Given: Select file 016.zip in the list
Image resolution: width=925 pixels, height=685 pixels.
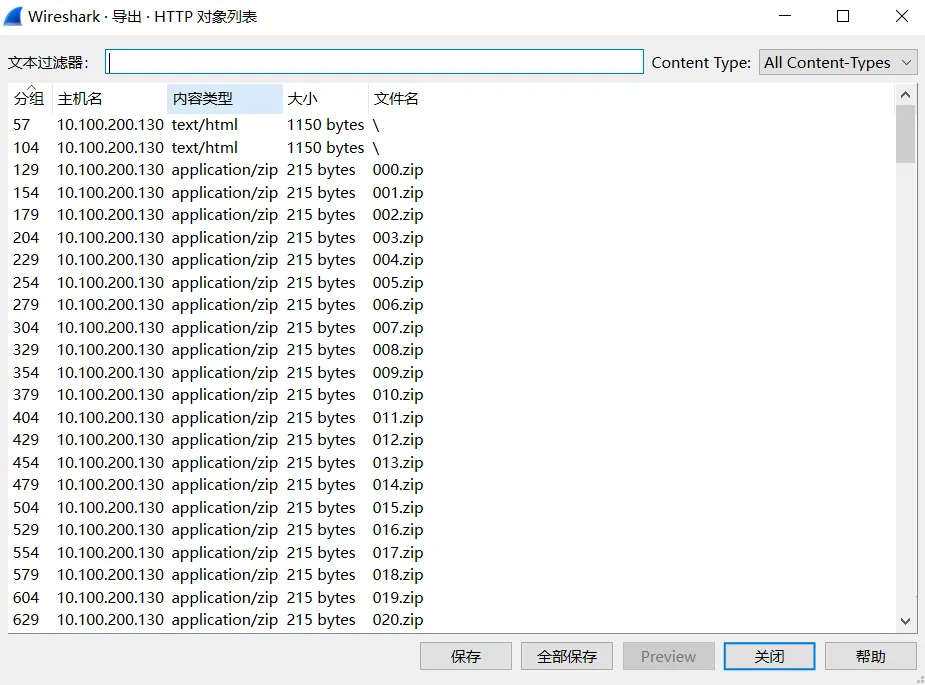Looking at the screenshot, I should tap(398, 530).
